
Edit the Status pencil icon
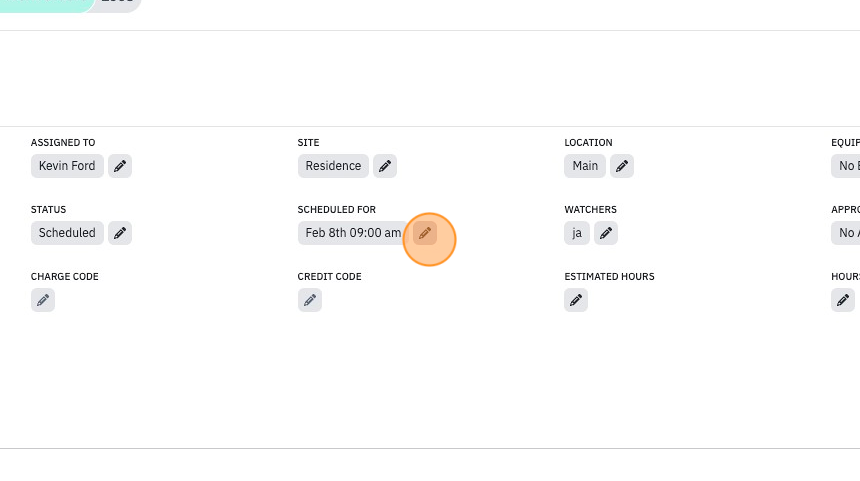[x=120, y=233]
